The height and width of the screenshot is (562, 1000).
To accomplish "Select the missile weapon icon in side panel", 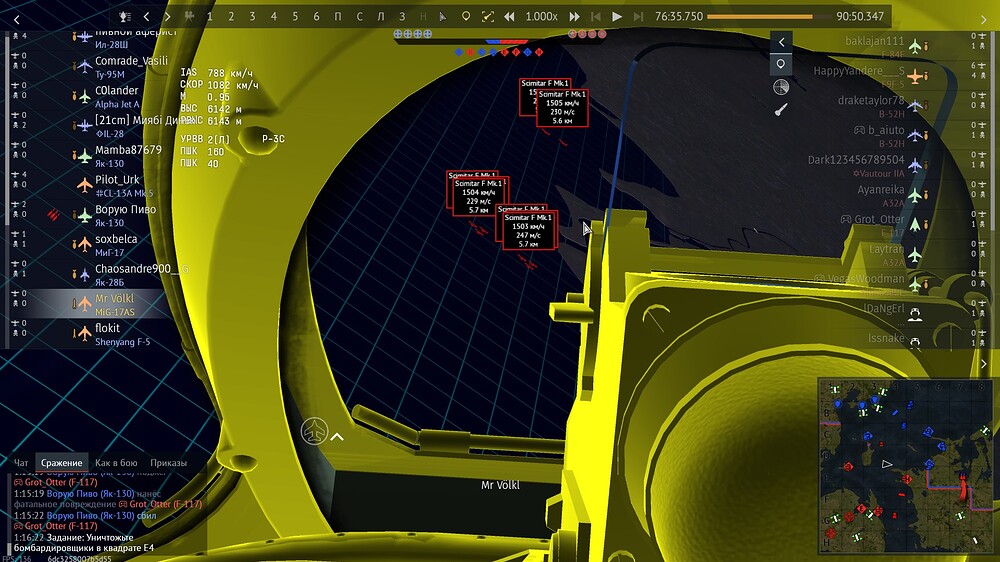I will pos(781,110).
